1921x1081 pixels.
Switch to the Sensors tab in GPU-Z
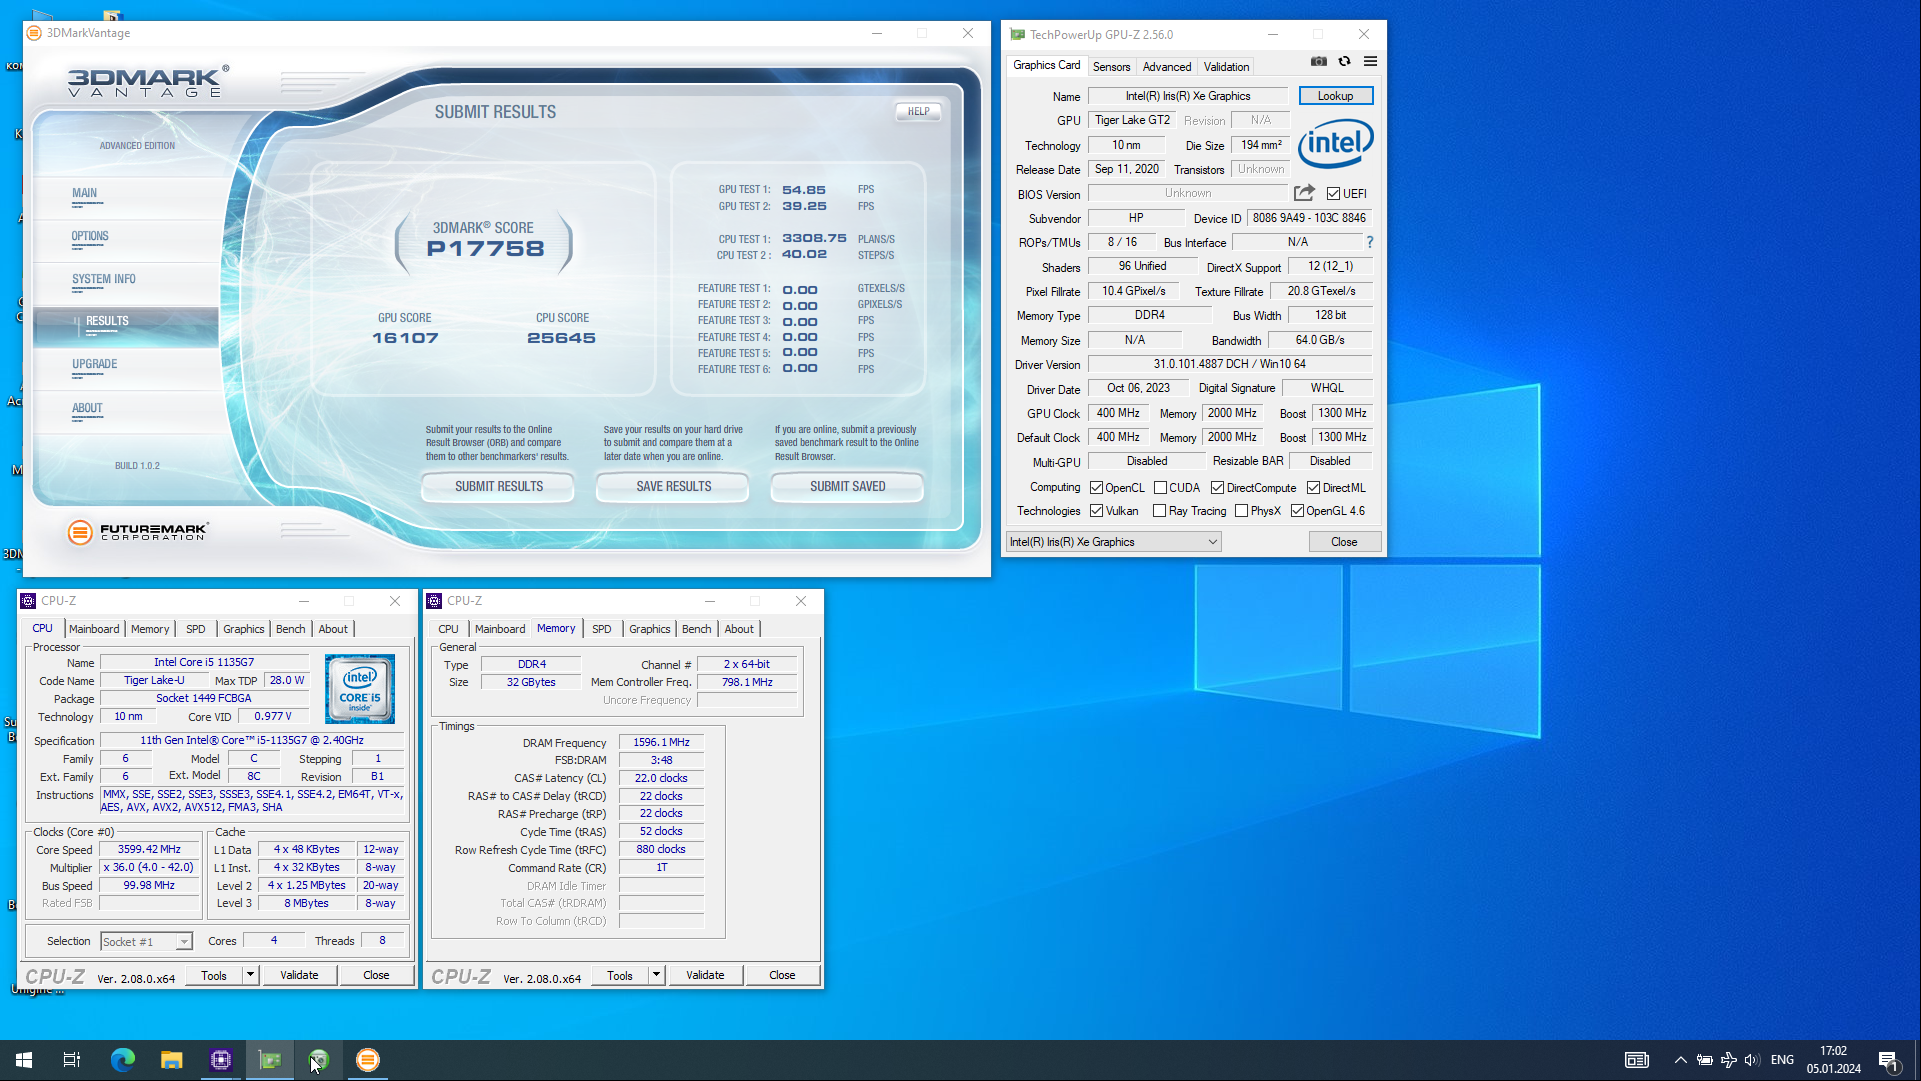pos(1111,67)
